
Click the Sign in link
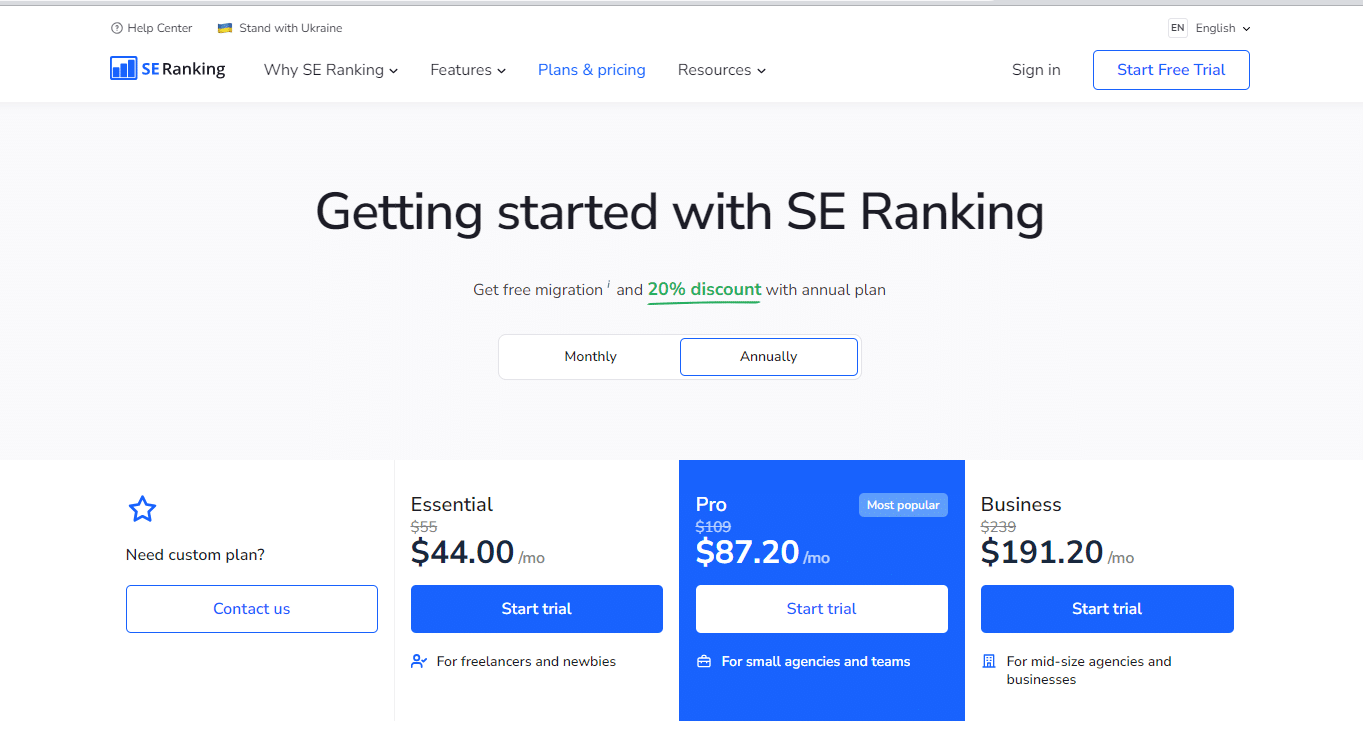1036,70
